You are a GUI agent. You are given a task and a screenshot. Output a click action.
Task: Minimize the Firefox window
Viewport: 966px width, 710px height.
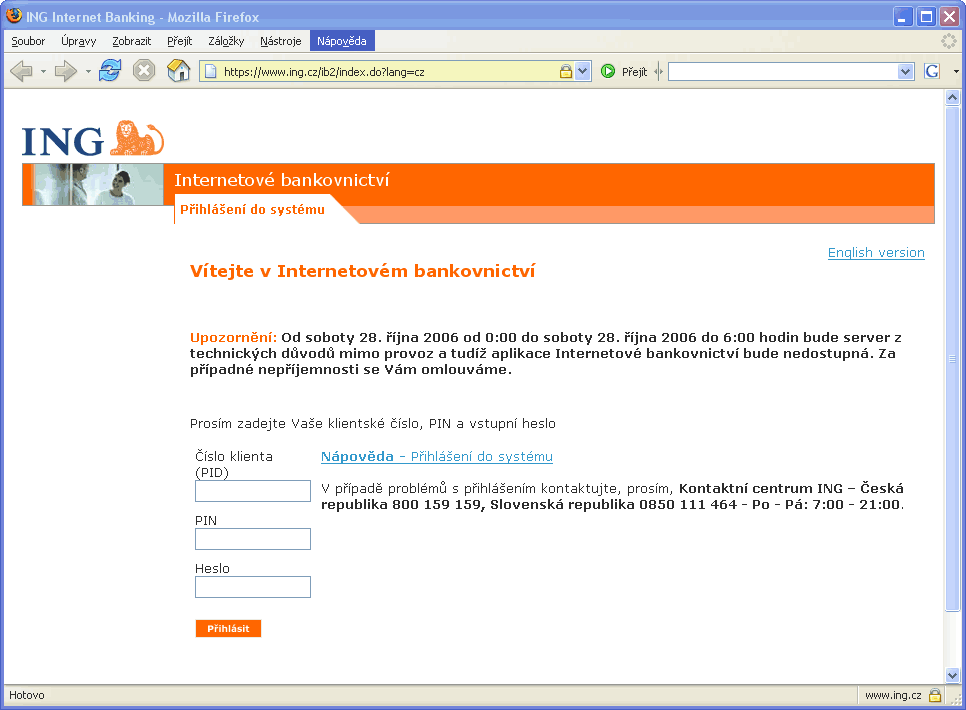pos(903,17)
